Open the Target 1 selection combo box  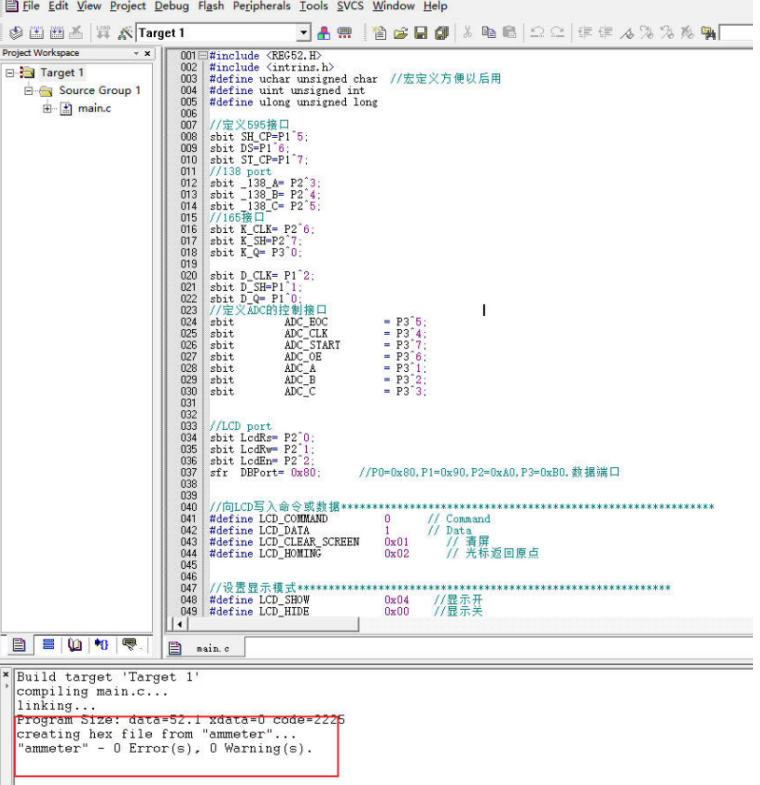pyautogui.click(x=224, y=33)
